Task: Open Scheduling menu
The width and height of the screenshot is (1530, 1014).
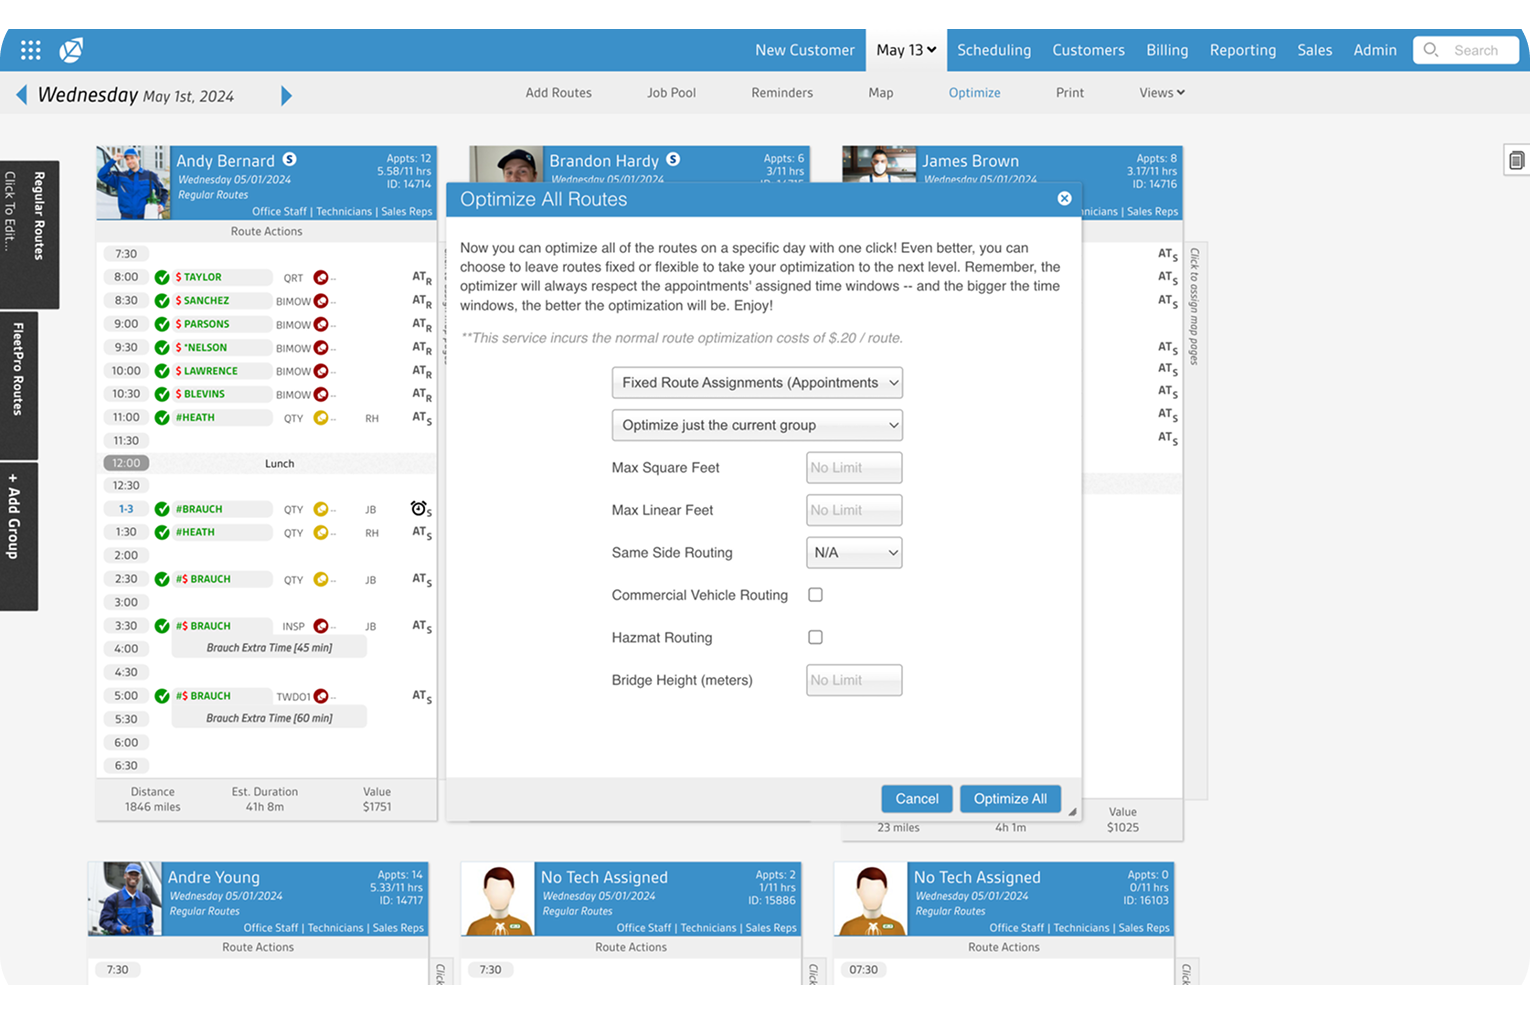Action: click(x=994, y=50)
